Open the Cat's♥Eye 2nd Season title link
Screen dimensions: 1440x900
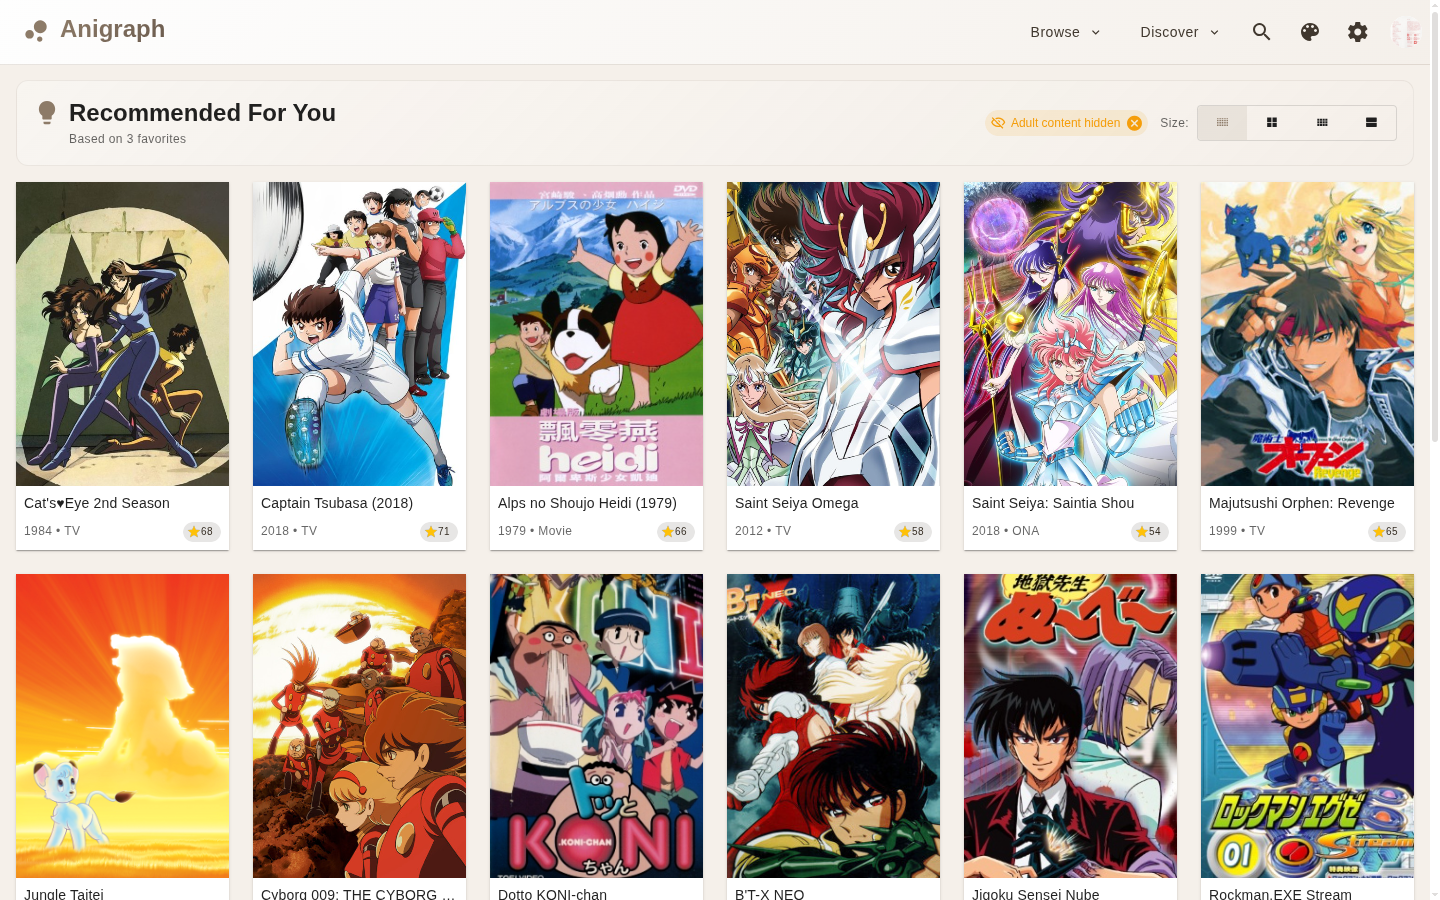(97, 503)
